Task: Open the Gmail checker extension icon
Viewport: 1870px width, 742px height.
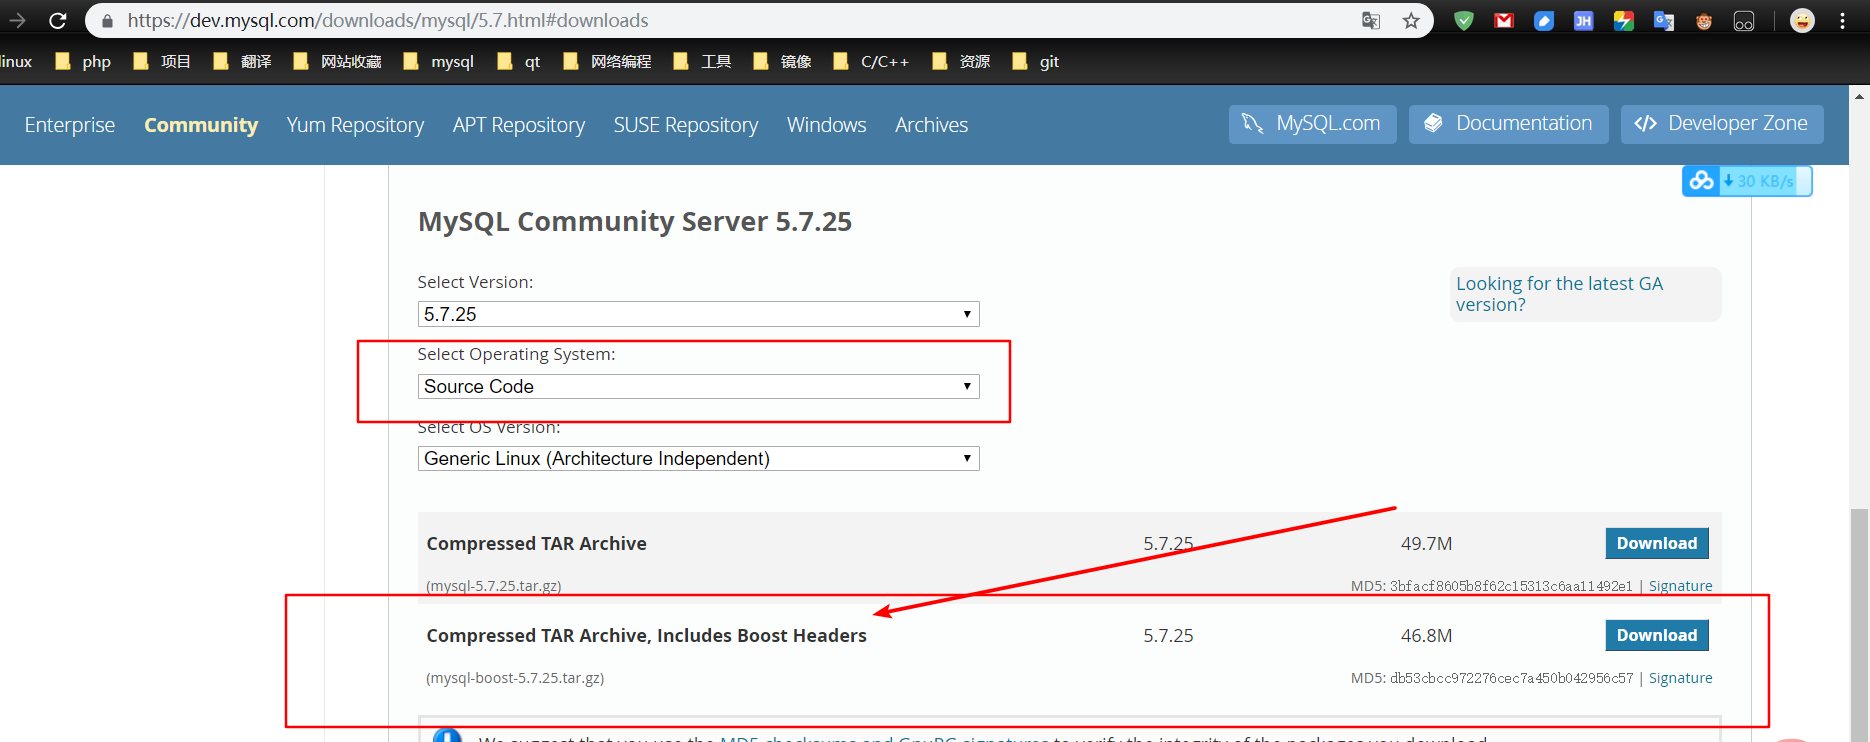Action: tap(1504, 20)
